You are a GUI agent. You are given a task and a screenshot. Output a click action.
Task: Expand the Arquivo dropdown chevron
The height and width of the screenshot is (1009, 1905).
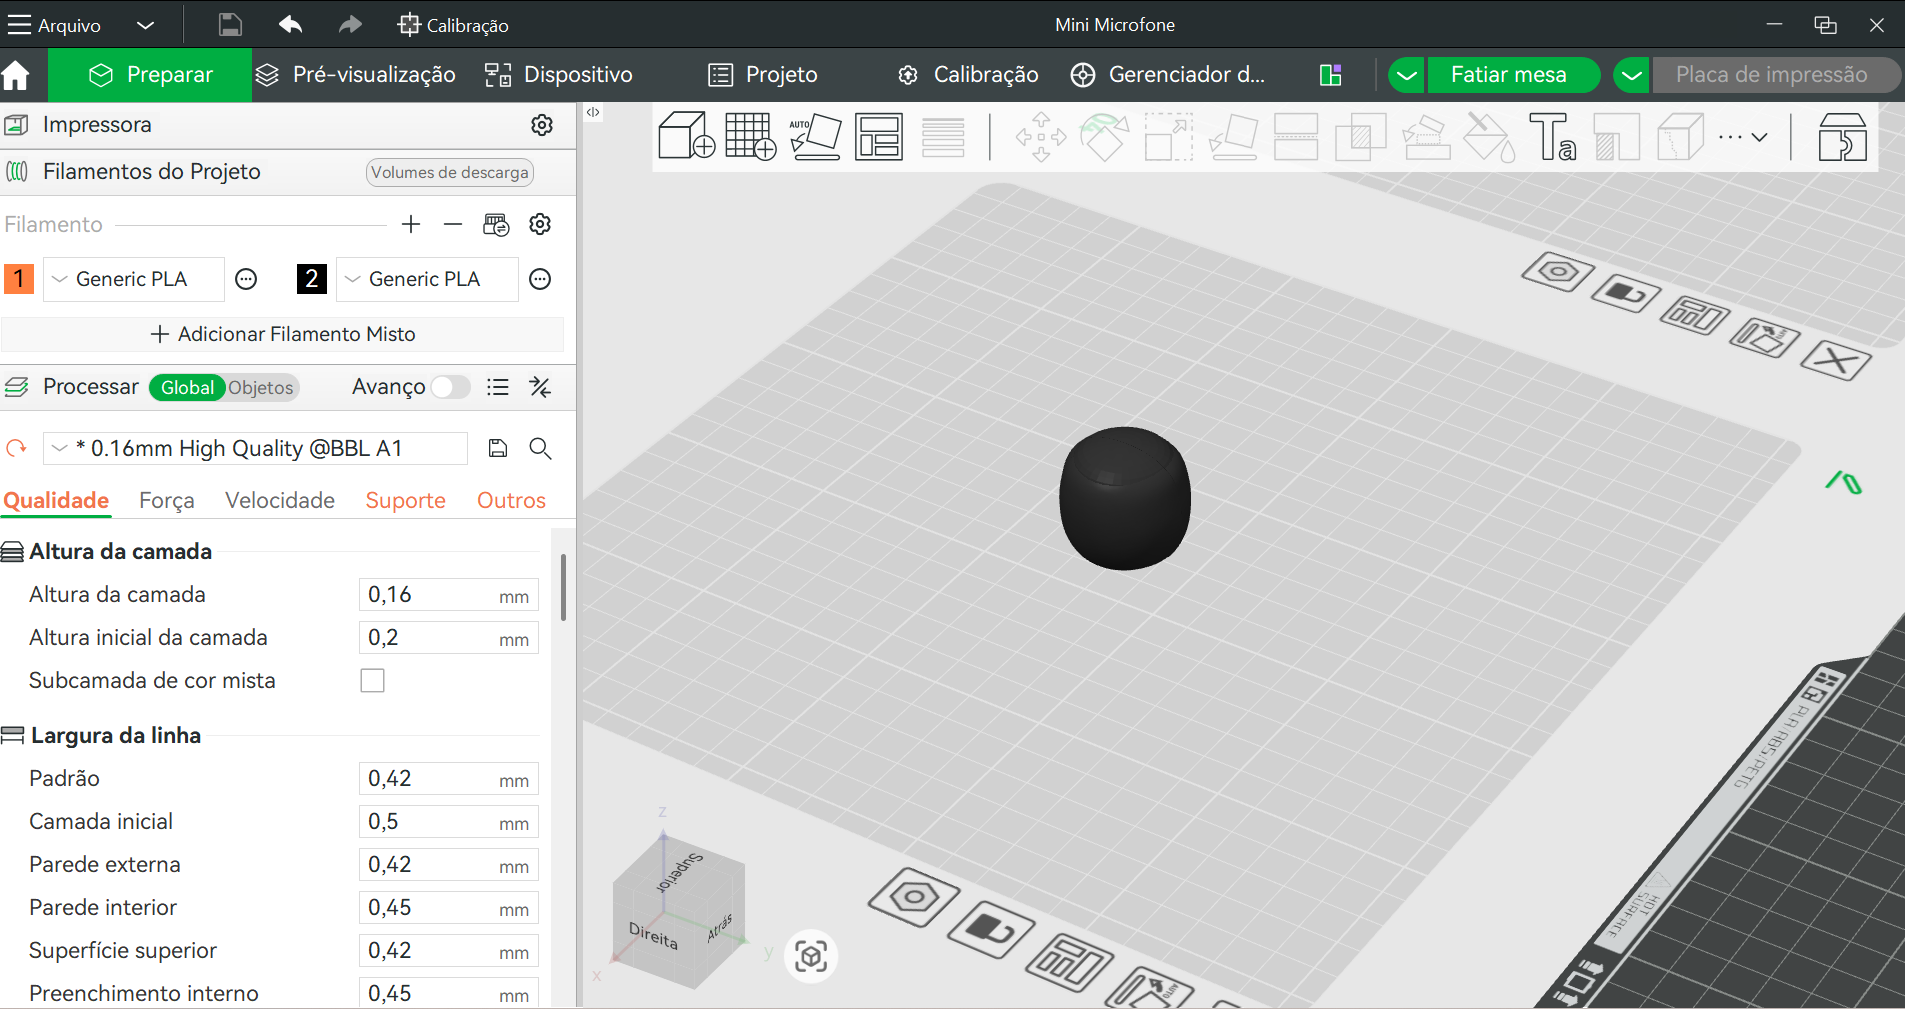pyautogui.click(x=145, y=25)
